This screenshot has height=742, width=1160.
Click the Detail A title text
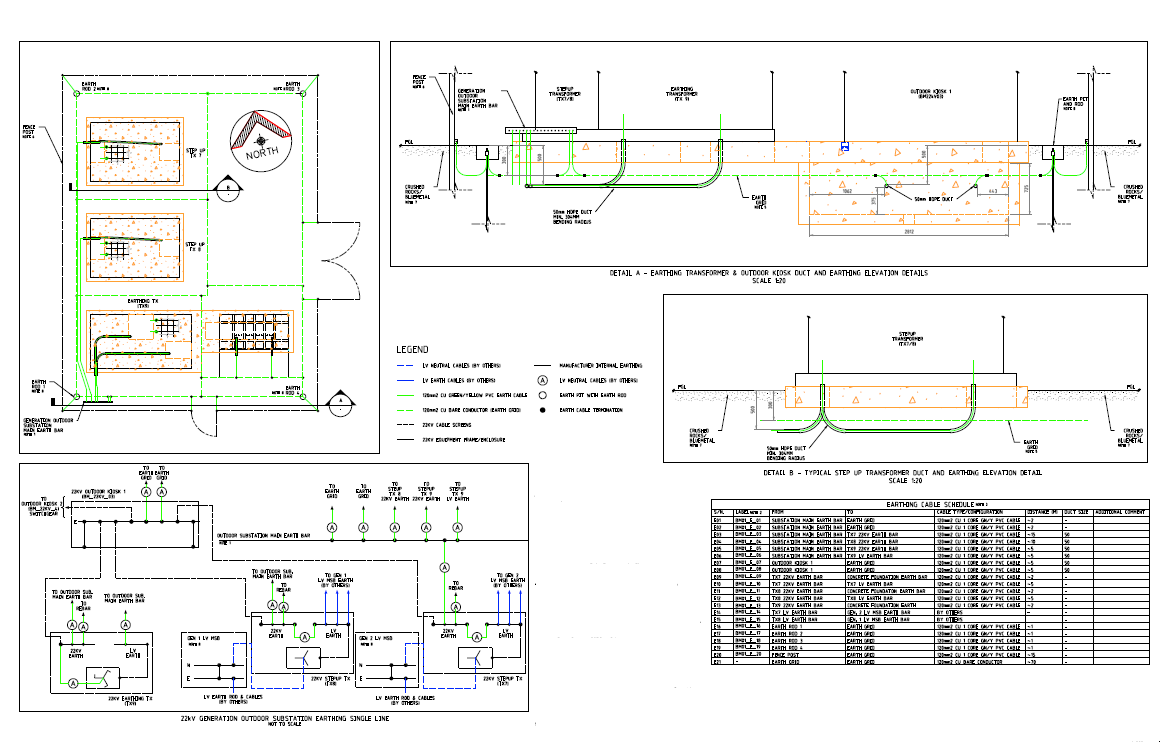coord(768,273)
